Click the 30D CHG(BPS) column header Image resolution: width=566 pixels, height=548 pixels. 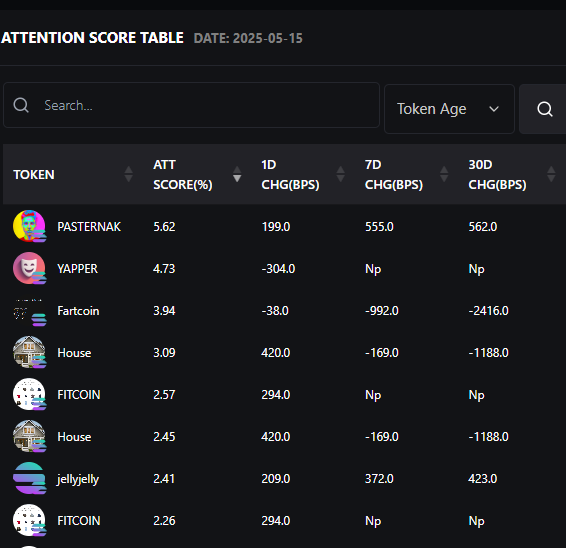click(x=497, y=174)
